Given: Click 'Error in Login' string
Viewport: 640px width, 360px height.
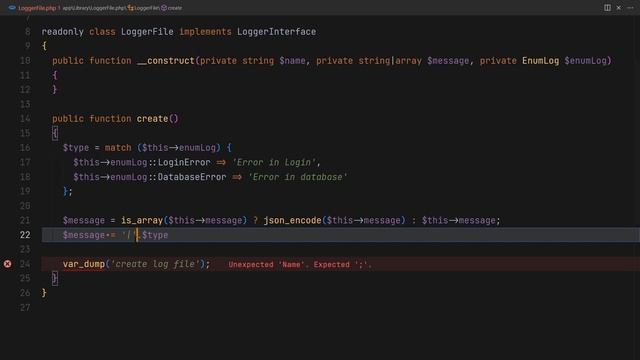Looking at the screenshot, I should coord(274,162).
